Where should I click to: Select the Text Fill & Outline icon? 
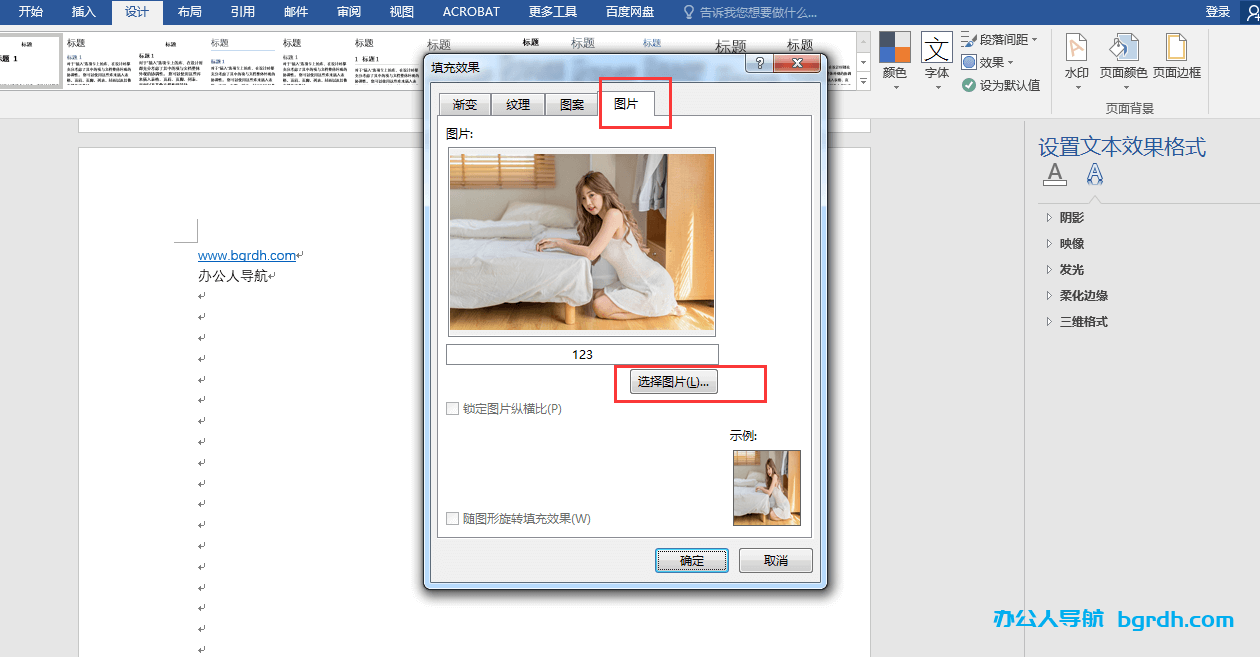click(x=1054, y=175)
